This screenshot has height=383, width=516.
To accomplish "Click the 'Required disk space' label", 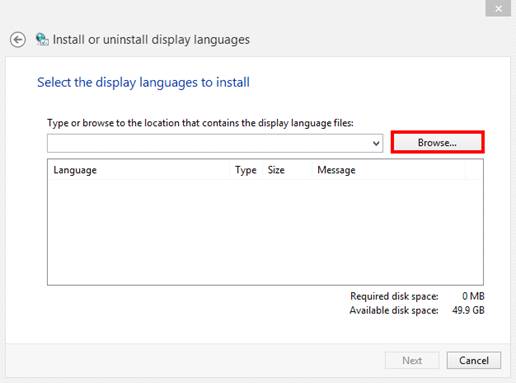I will pos(394,296).
